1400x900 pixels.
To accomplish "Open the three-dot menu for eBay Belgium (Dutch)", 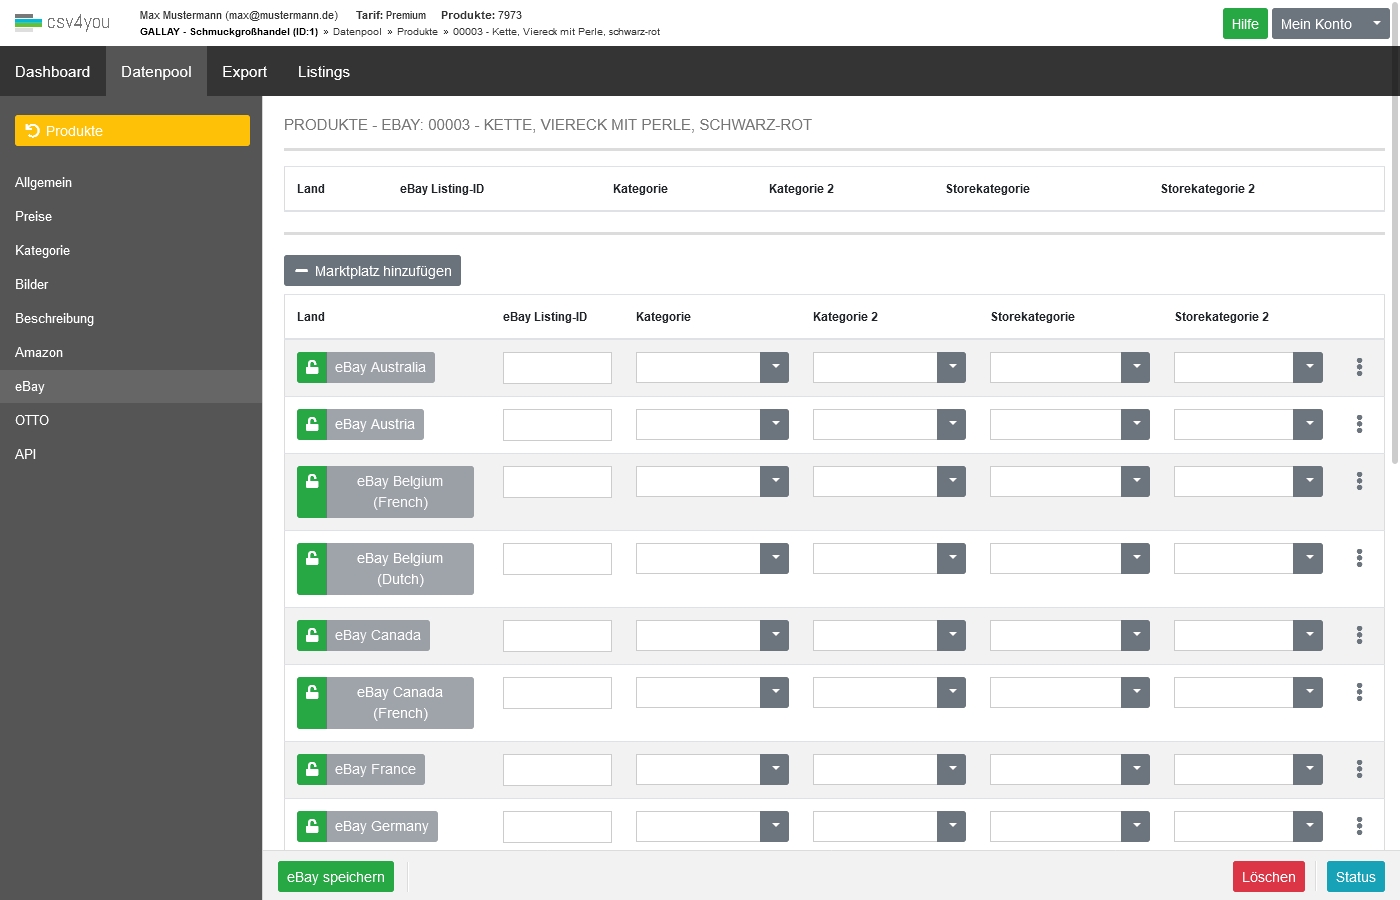I will click(x=1359, y=558).
